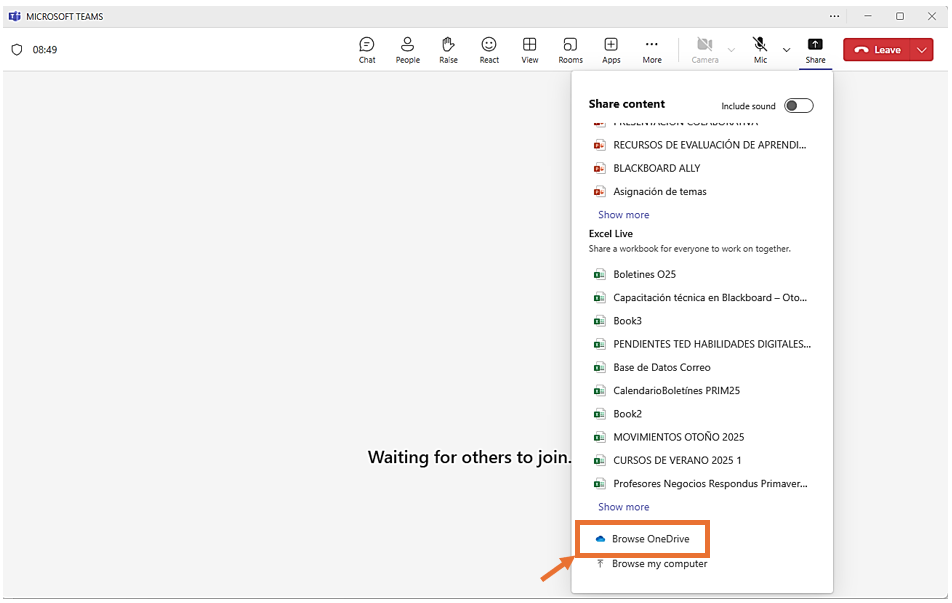Click Browse OneDrive

[650, 539]
